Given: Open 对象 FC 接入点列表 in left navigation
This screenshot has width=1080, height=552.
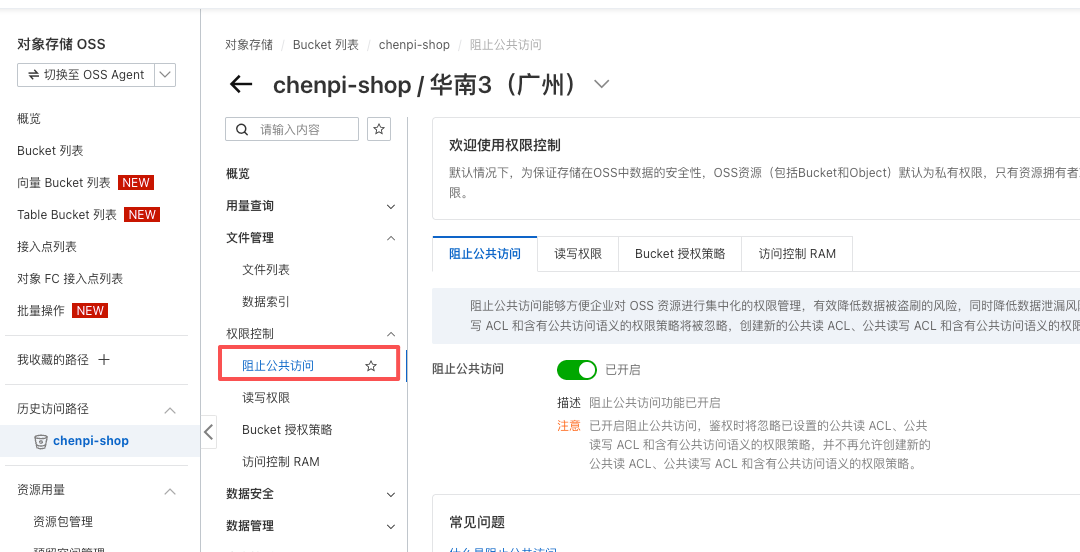Looking at the screenshot, I should (70, 278).
